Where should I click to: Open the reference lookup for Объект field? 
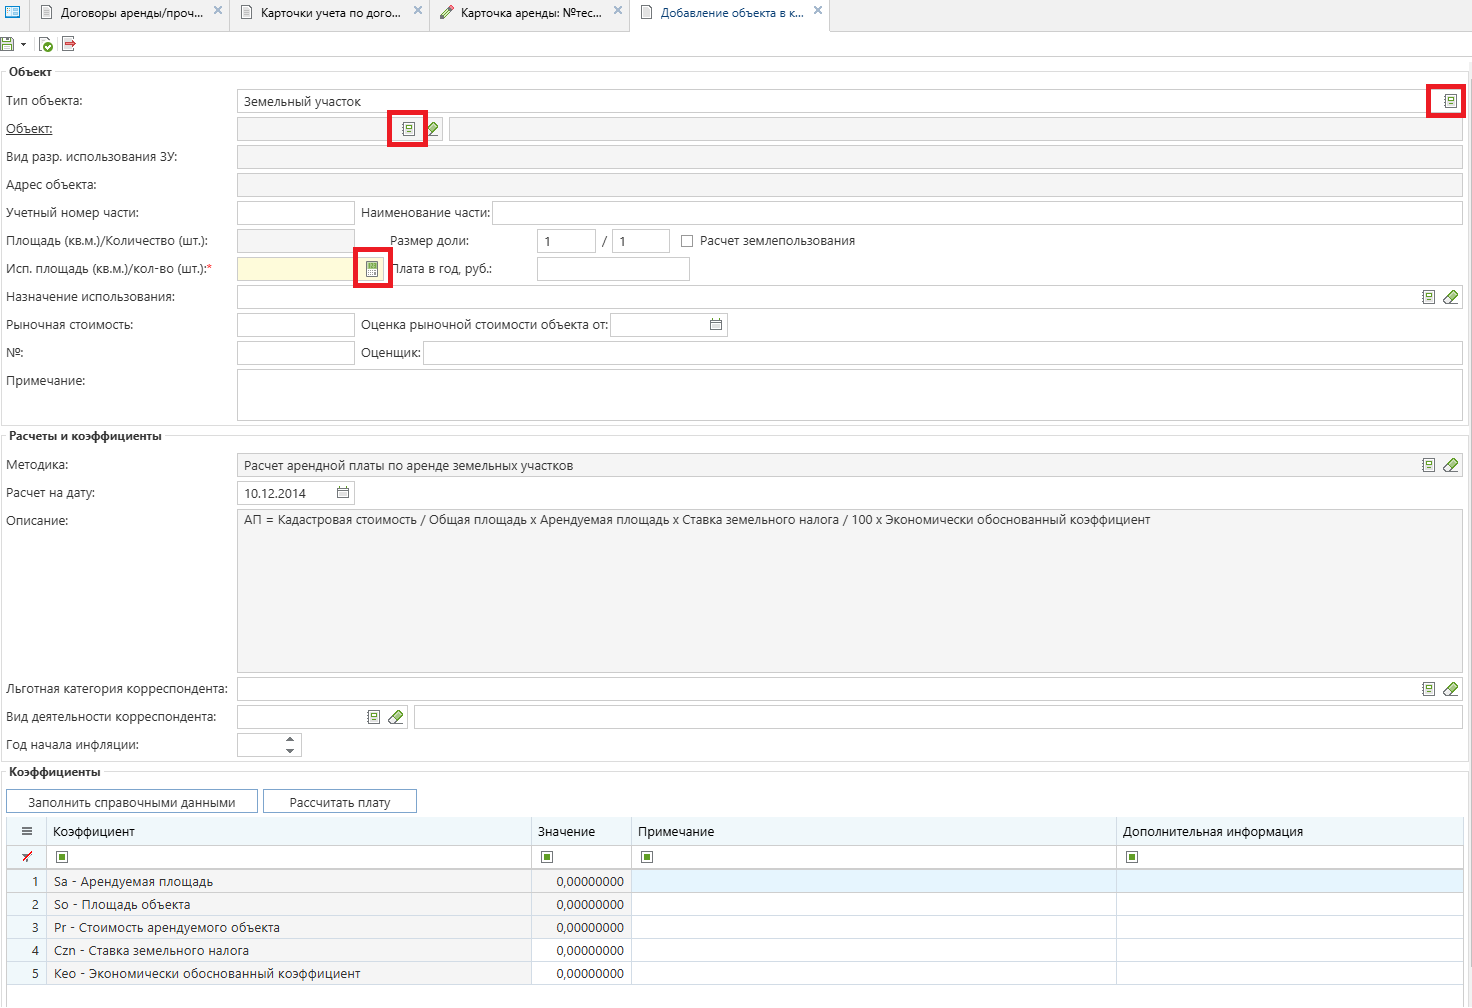click(x=408, y=129)
